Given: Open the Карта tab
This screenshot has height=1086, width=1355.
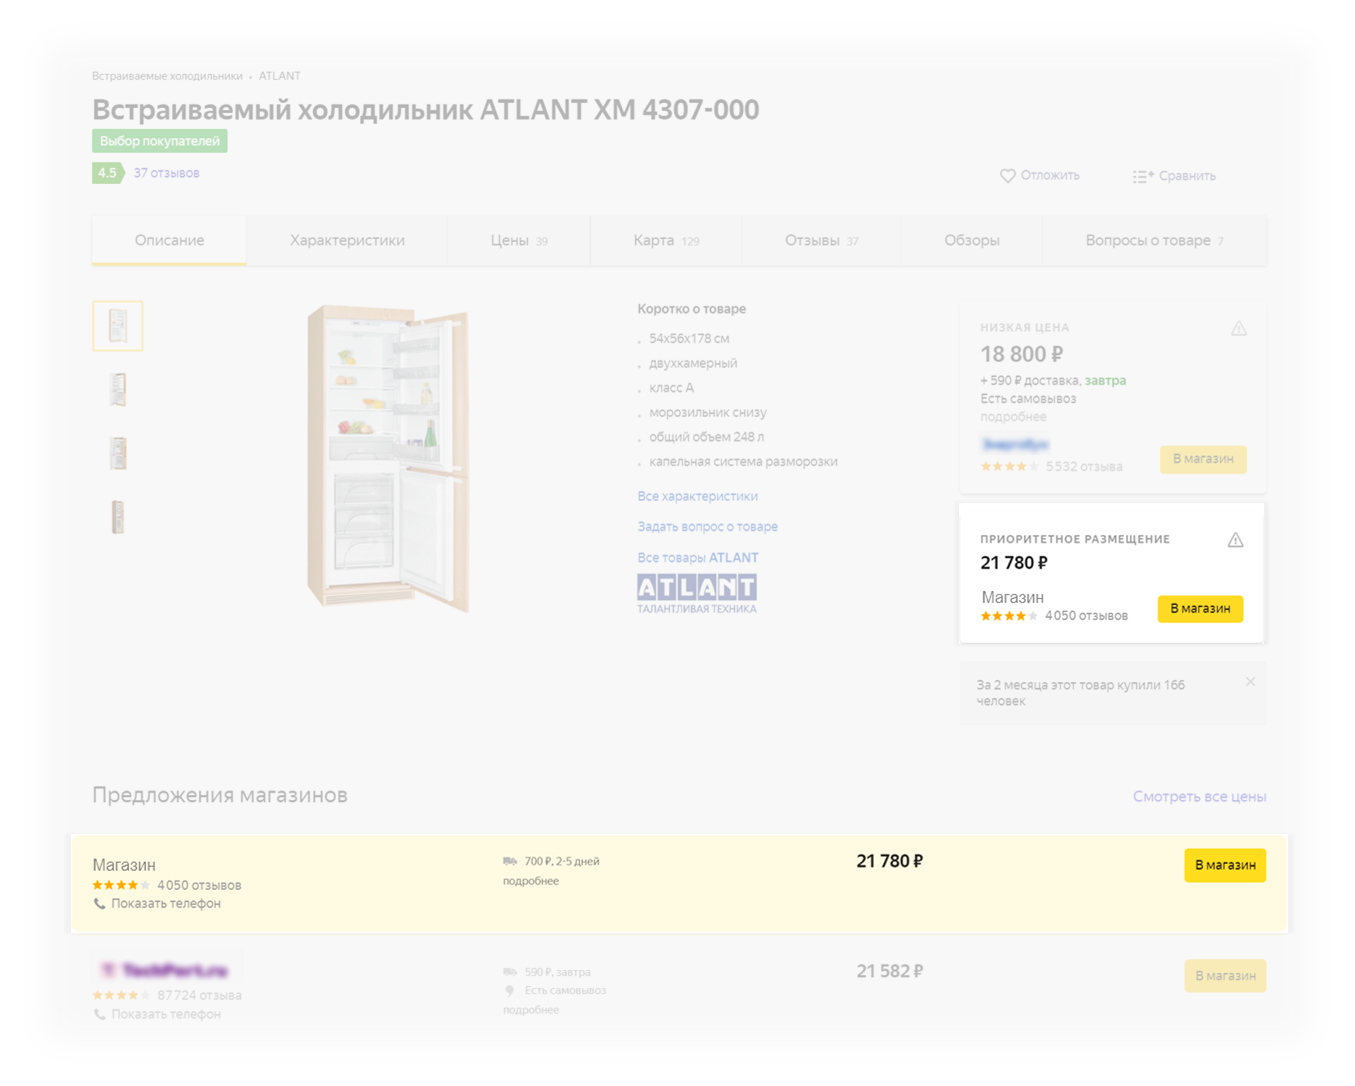Looking at the screenshot, I should pos(666,240).
